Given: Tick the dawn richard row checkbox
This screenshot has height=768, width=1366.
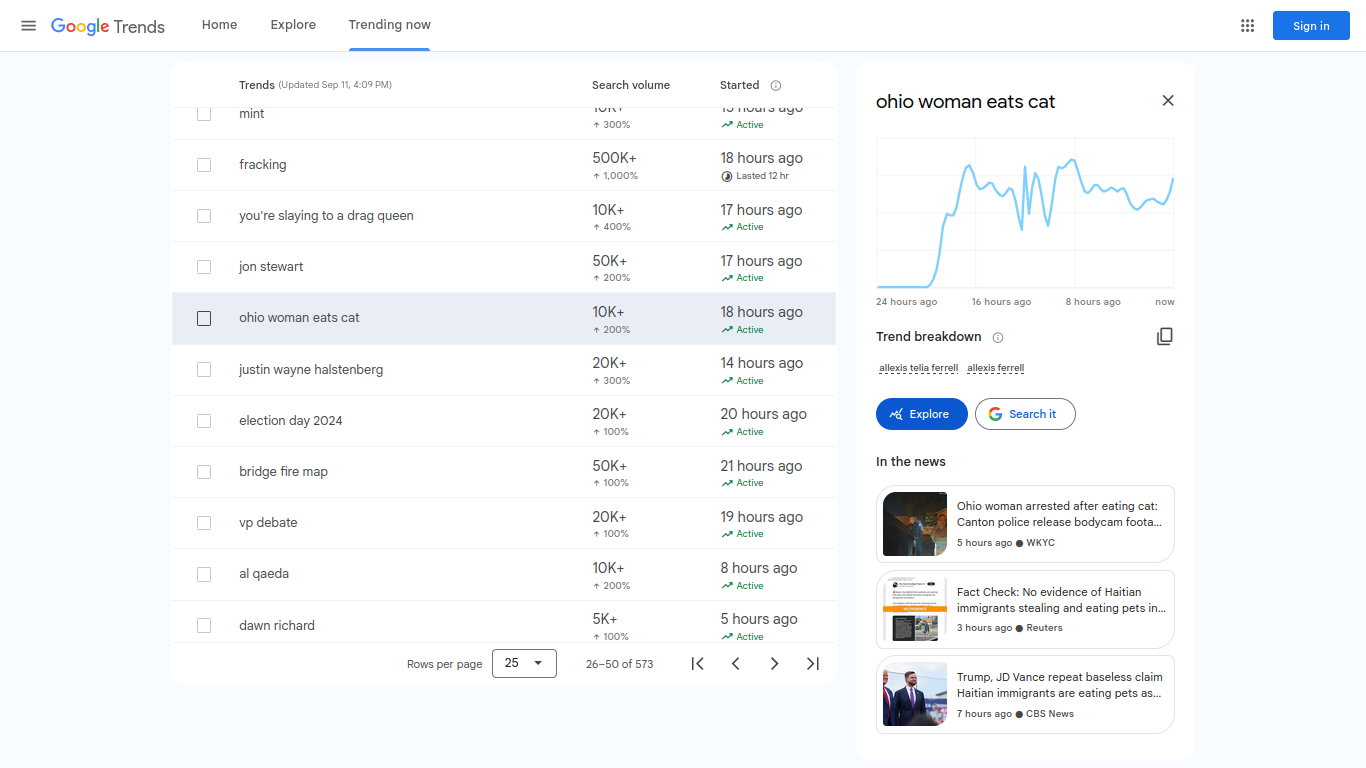Looking at the screenshot, I should point(204,626).
